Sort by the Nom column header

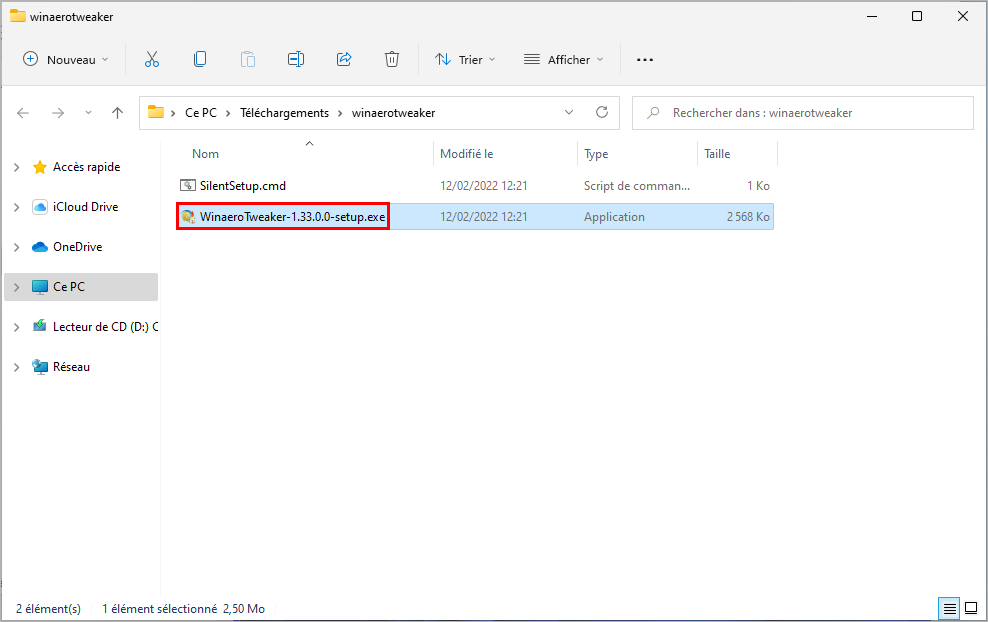[x=205, y=154]
